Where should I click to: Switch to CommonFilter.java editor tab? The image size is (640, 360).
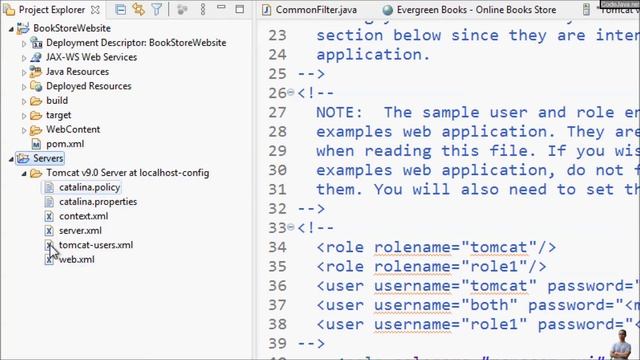point(316,10)
